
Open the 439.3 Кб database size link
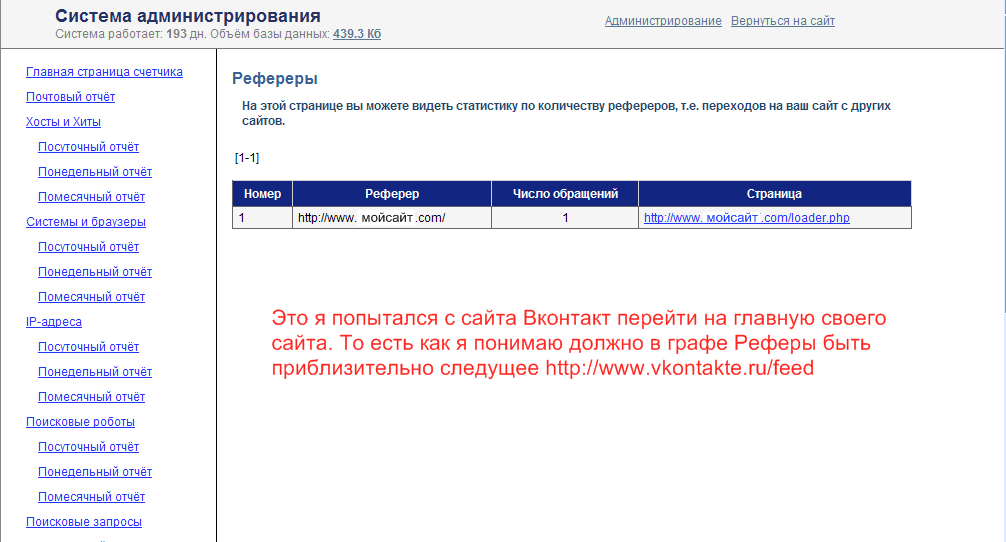click(x=357, y=34)
